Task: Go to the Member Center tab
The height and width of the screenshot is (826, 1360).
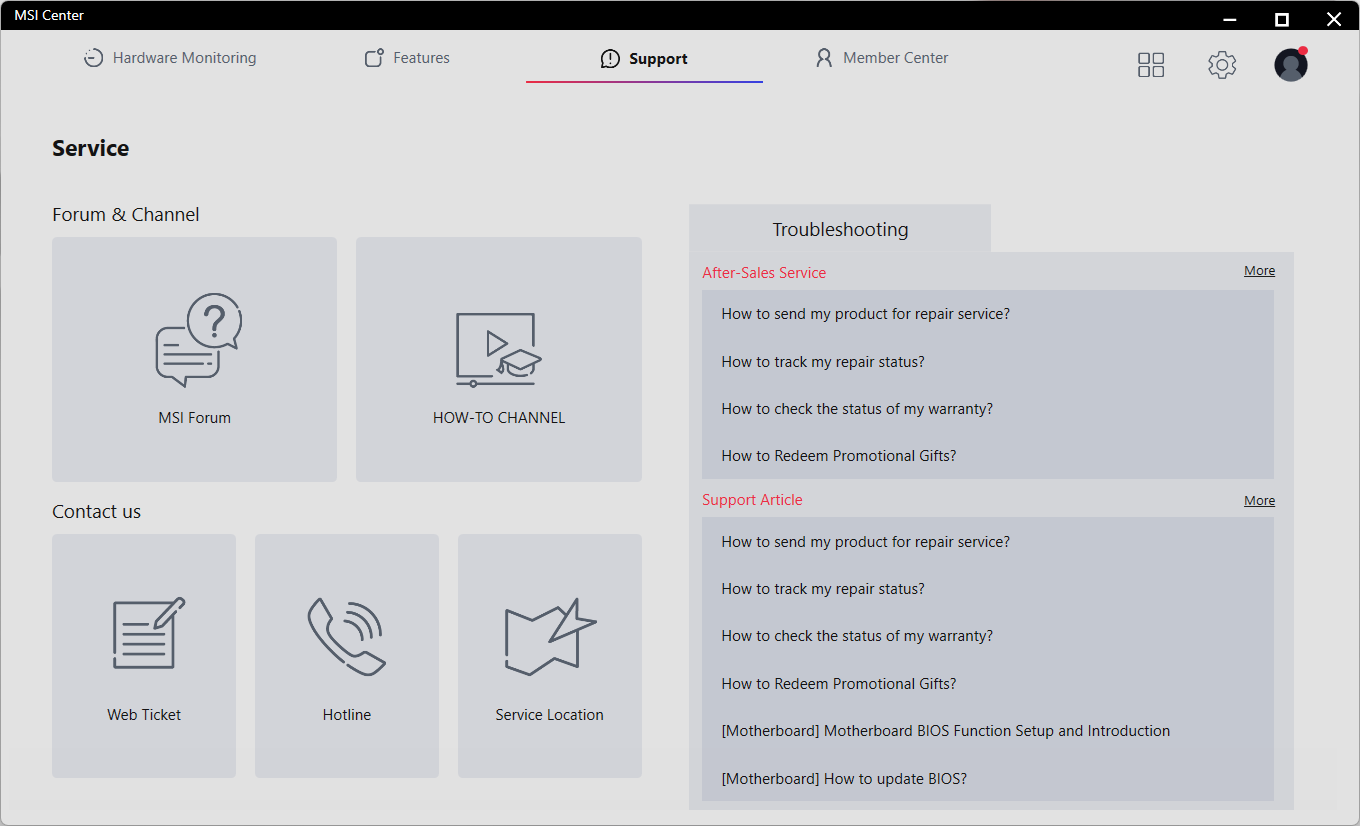Action: point(882,58)
